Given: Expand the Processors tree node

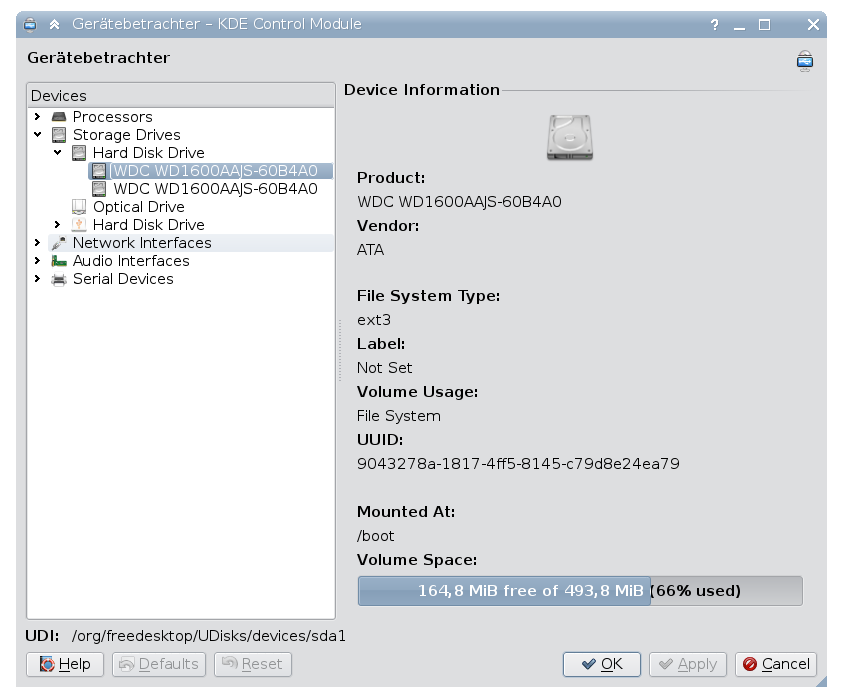Looking at the screenshot, I should click(37, 117).
